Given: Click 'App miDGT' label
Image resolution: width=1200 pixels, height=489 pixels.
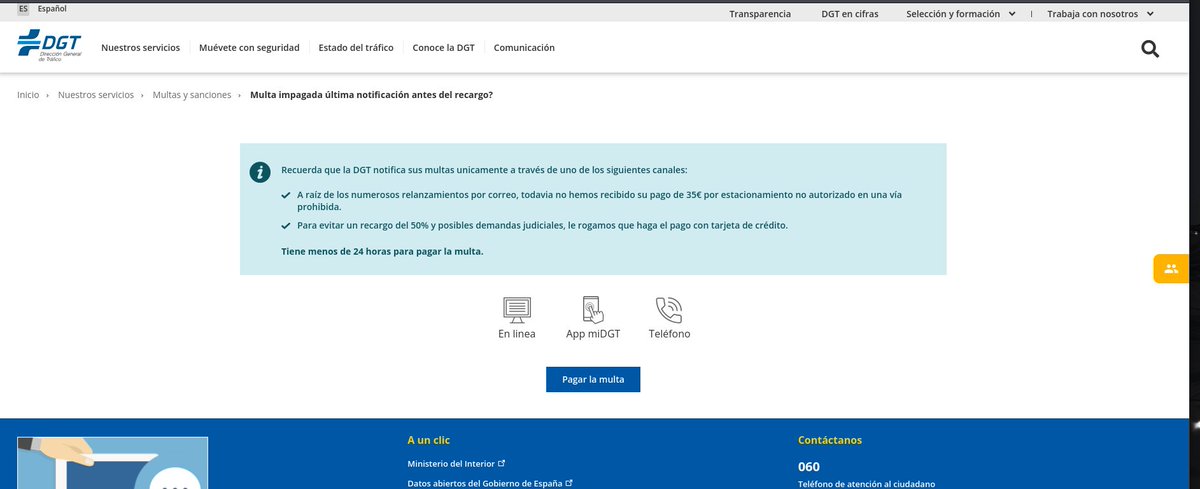Looking at the screenshot, I should coord(593,334).
